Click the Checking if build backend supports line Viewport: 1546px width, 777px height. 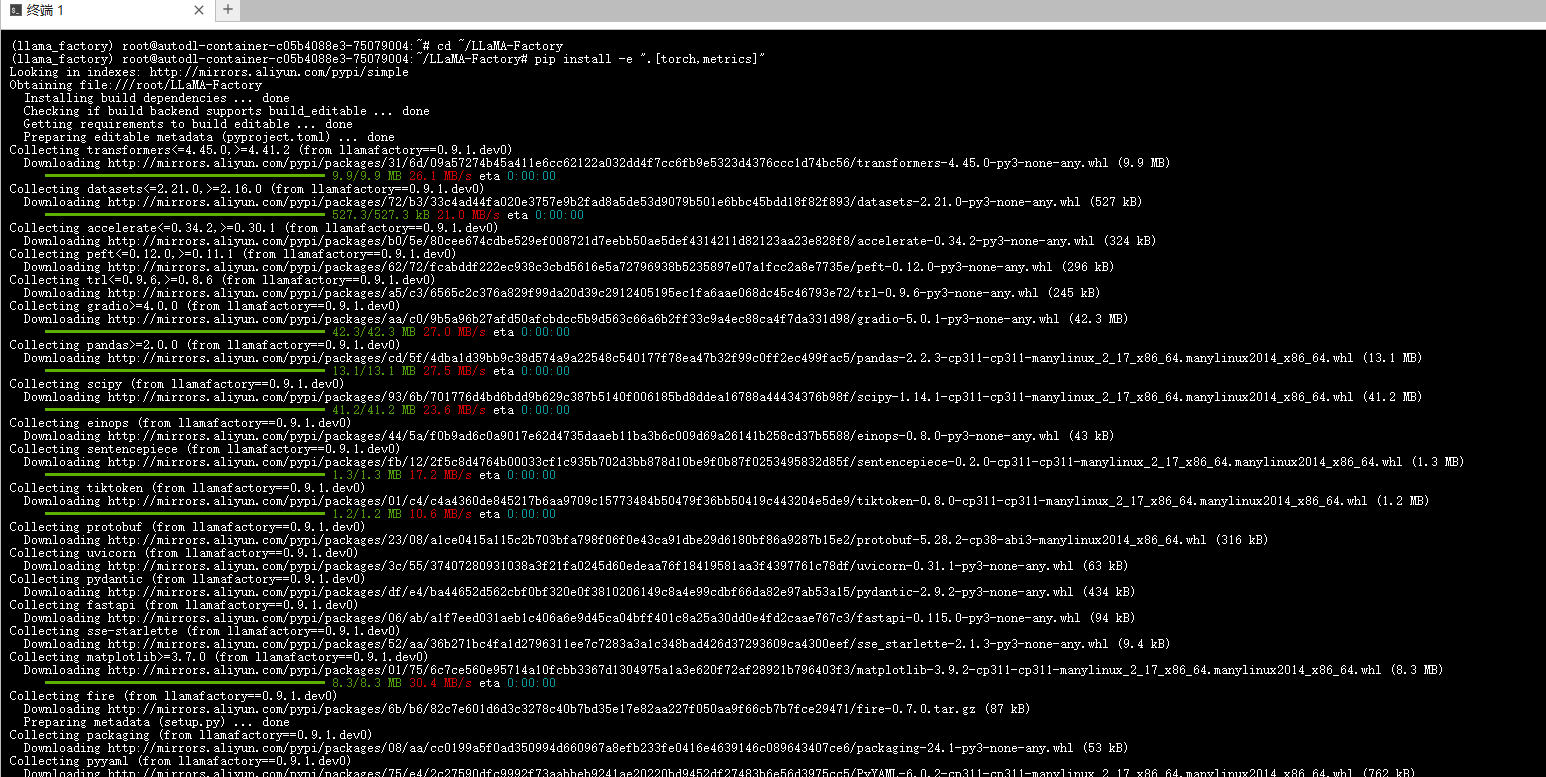coord(227,111)
